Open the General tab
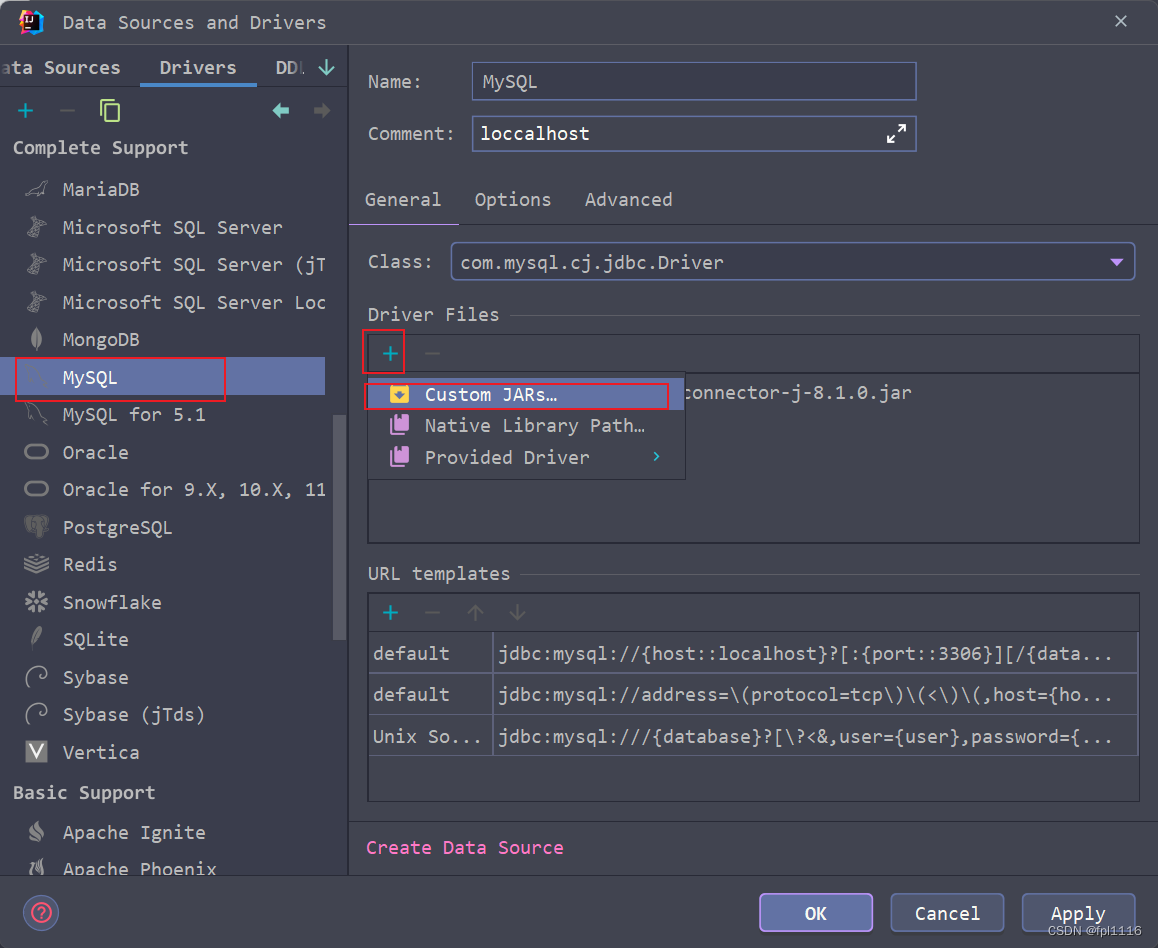Image resolution: width=1158 pixels, height=948 pixels. click(402, 199)
